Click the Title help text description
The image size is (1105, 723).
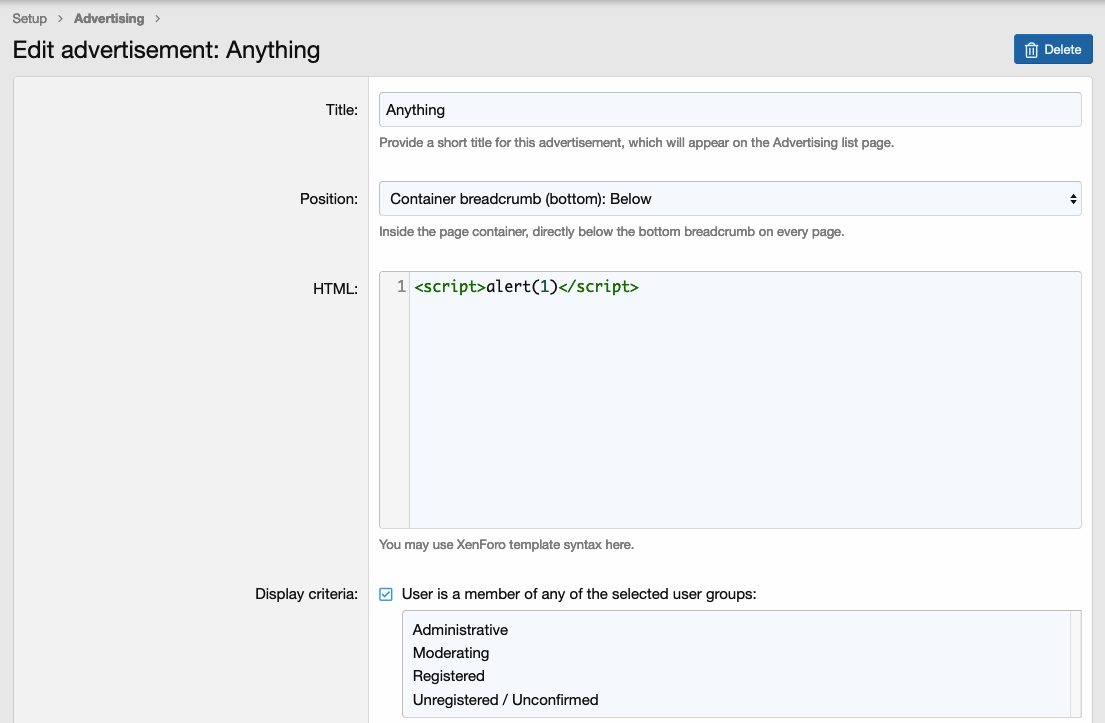[x=636, y=142]
